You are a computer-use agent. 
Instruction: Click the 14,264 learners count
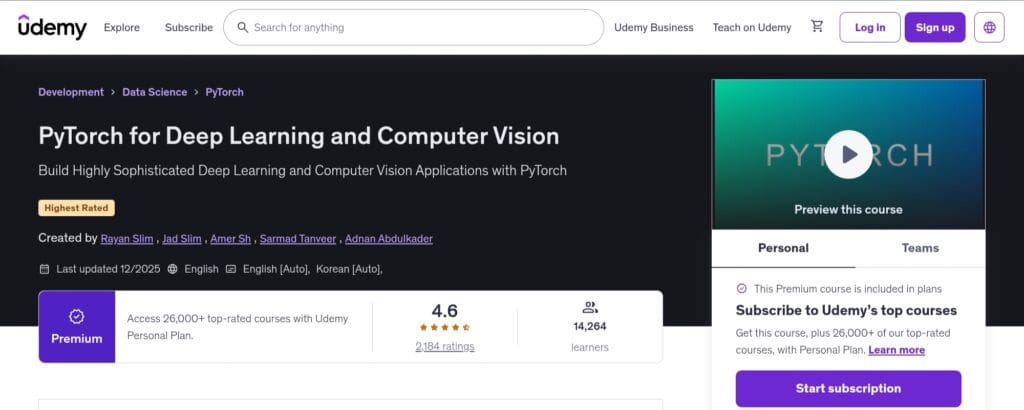click(x=590, y=326)
